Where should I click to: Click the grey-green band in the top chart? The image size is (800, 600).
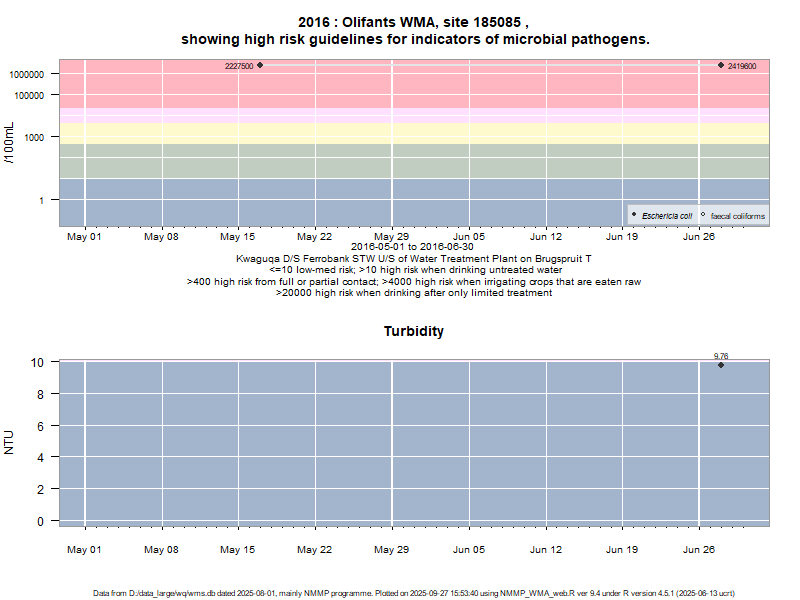(x=400, y=160)
